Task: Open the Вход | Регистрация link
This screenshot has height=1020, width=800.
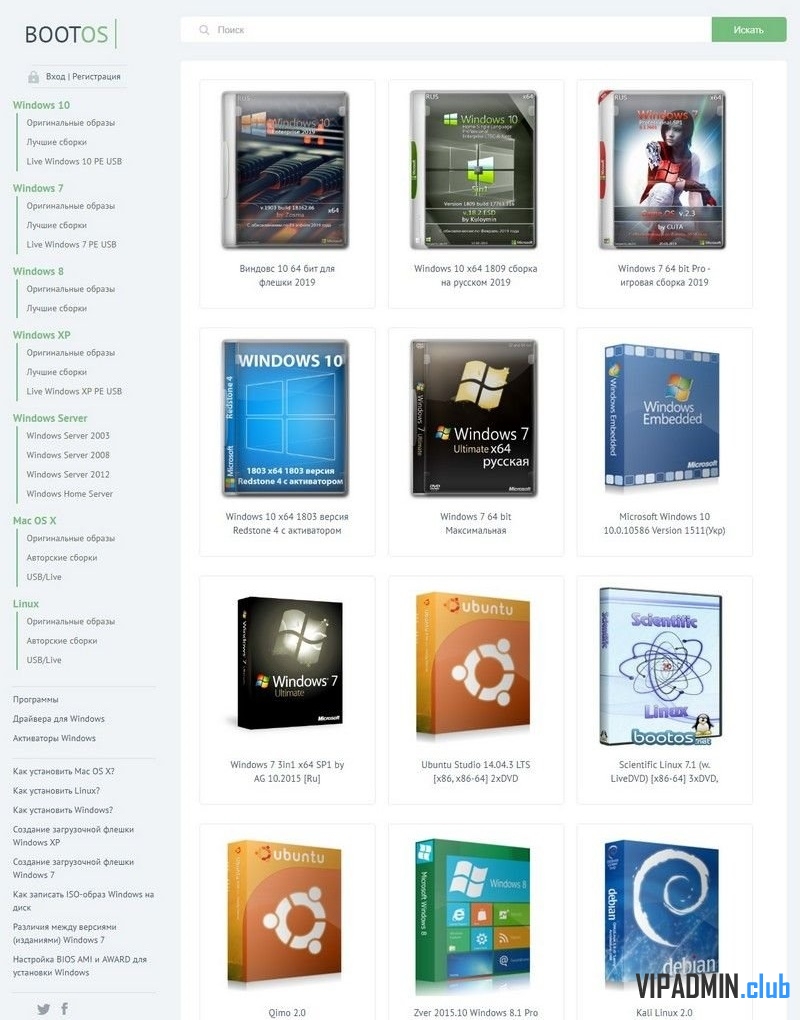Action: point(83,77)
